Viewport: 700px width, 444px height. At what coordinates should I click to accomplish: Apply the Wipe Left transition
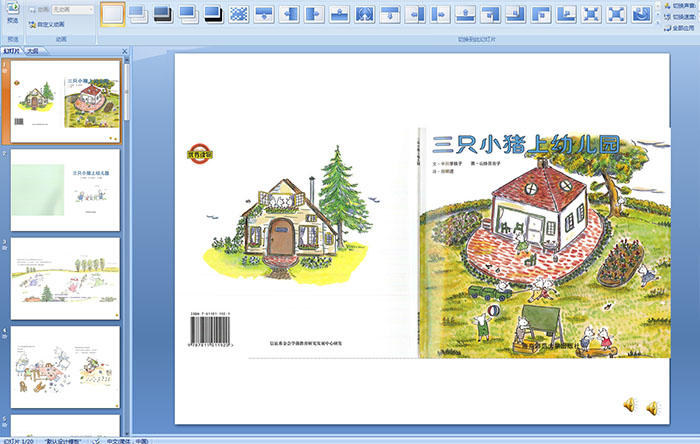(x=289, y=14)
